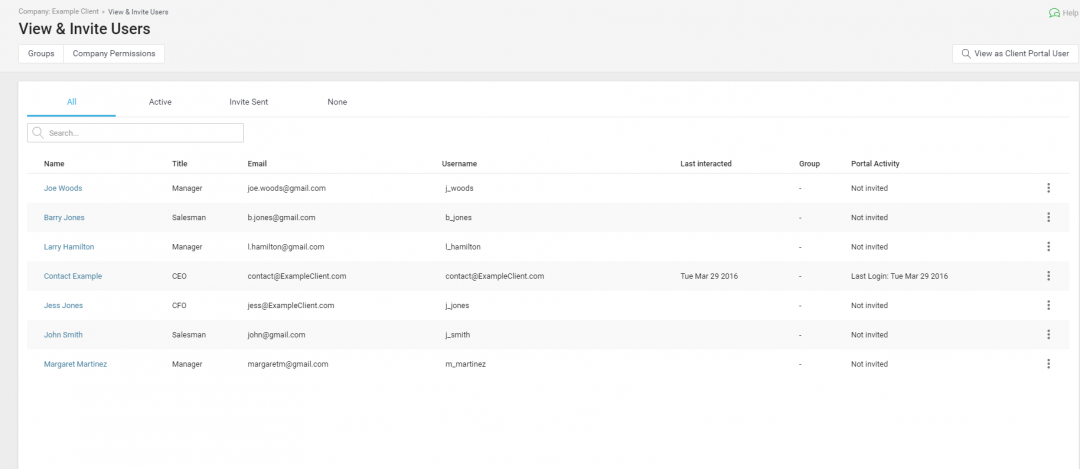Click the username j_woods

[x=459, y=188]
